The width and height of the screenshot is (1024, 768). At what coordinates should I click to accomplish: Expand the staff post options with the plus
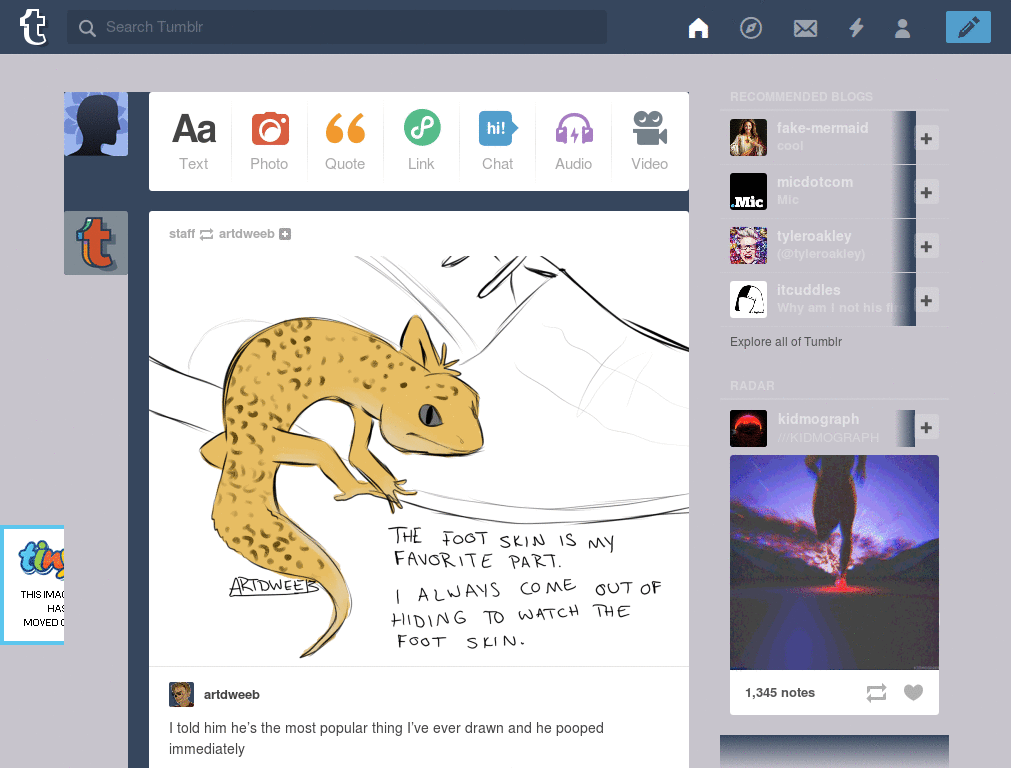tap(285, 233)
